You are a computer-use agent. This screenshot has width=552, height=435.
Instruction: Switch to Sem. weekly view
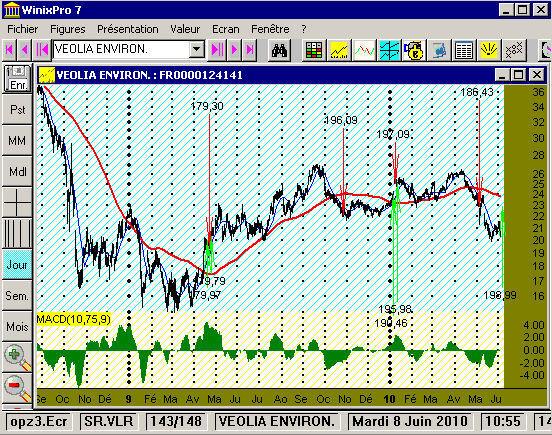[17, 295]
